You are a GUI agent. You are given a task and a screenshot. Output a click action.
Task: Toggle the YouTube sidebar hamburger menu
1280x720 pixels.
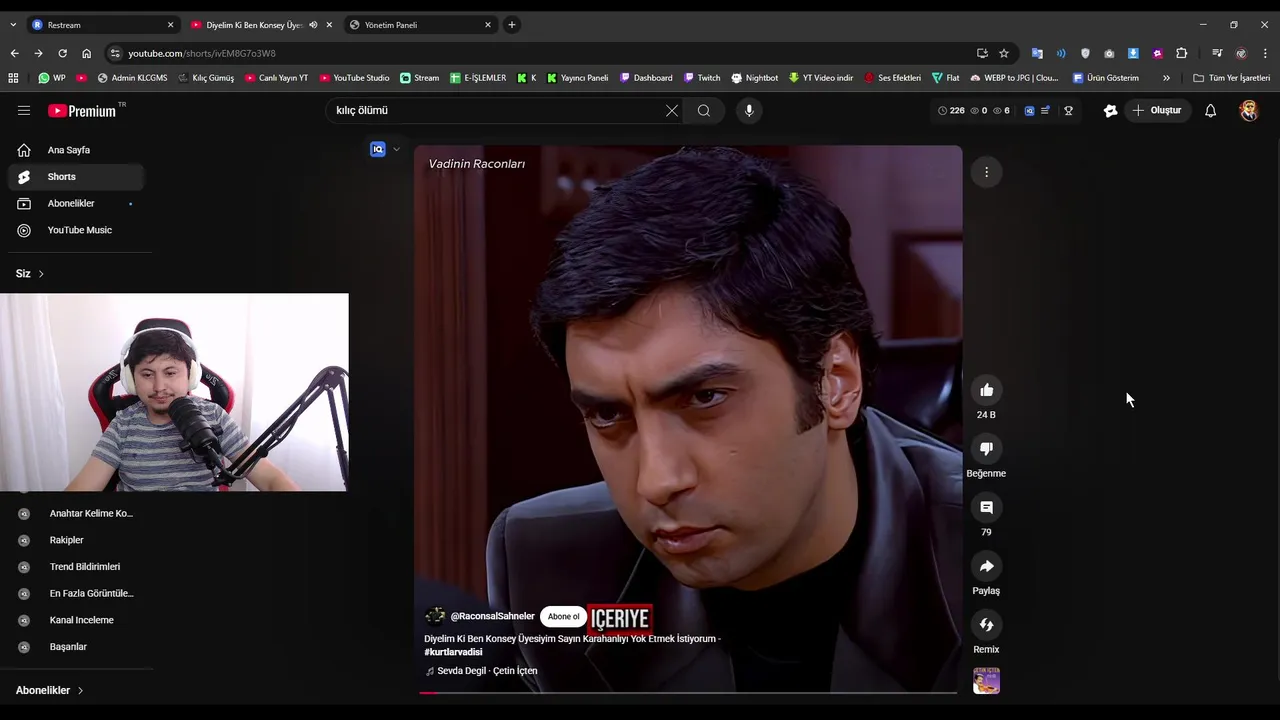tap(24, 111)
